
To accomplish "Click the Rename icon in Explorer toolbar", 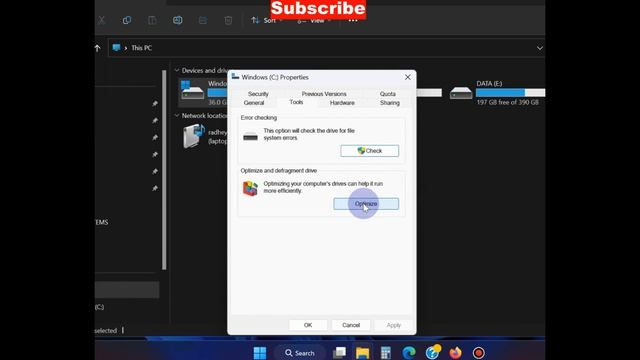I will [178, 20].
